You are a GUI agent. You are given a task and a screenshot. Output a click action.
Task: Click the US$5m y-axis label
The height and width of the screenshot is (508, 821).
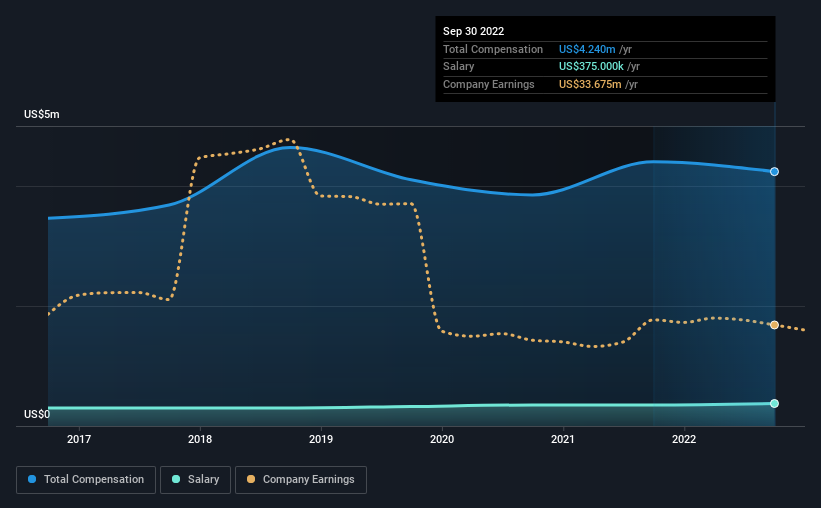click(x=42, y=114)
